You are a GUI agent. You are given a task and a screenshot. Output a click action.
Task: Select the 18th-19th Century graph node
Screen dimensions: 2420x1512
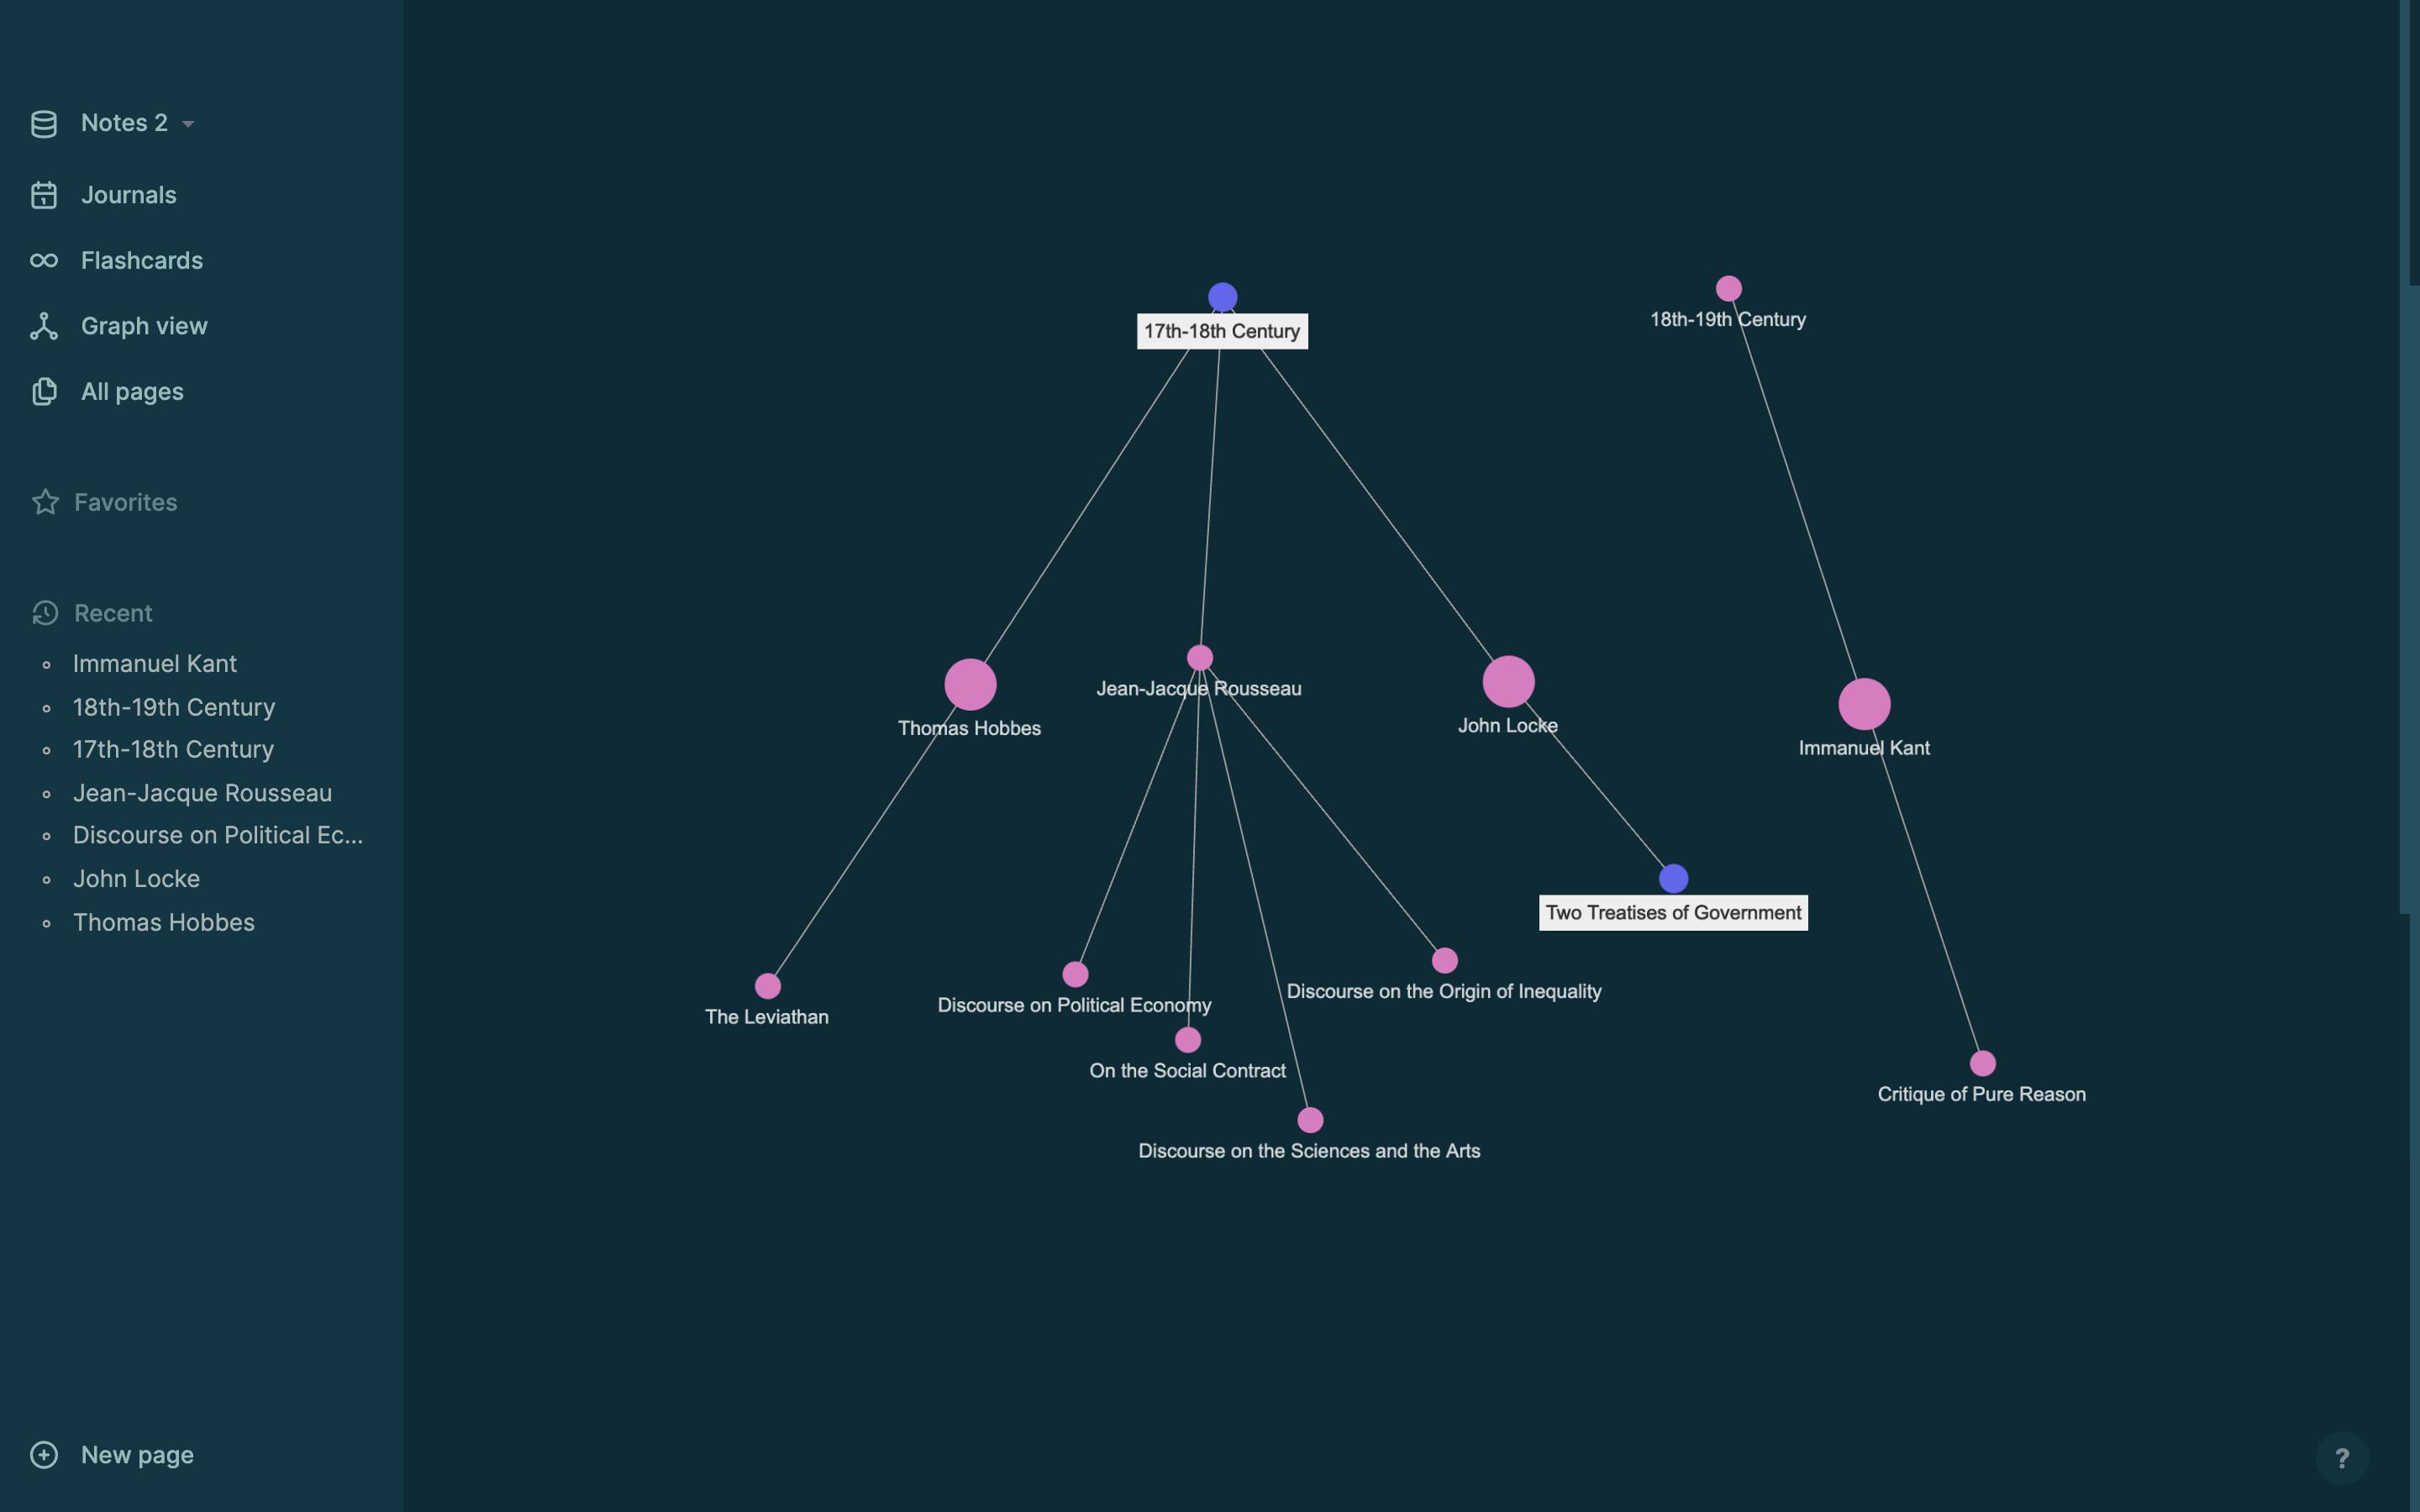(x=1728, y=289)
